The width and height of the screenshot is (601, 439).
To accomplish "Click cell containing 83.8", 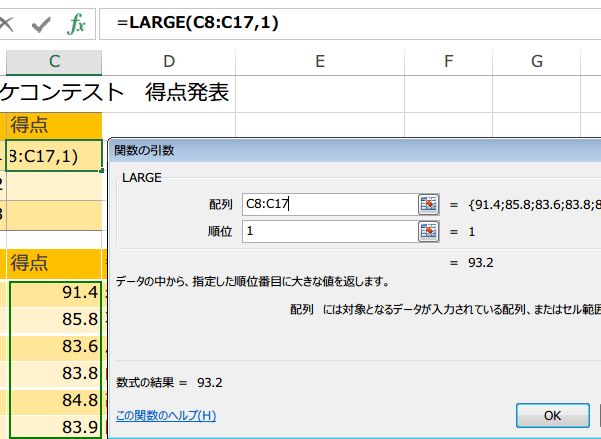I will coord(55,374).
